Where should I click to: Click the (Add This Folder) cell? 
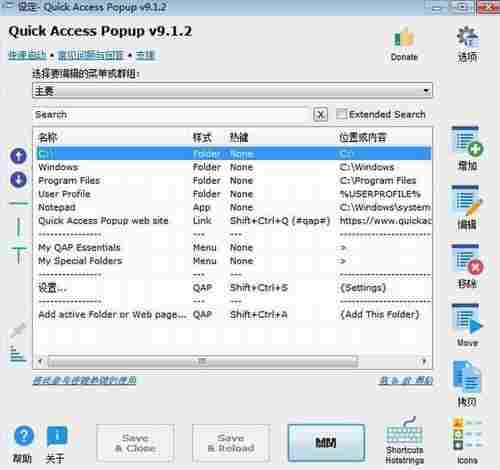(x=379, y=314)
